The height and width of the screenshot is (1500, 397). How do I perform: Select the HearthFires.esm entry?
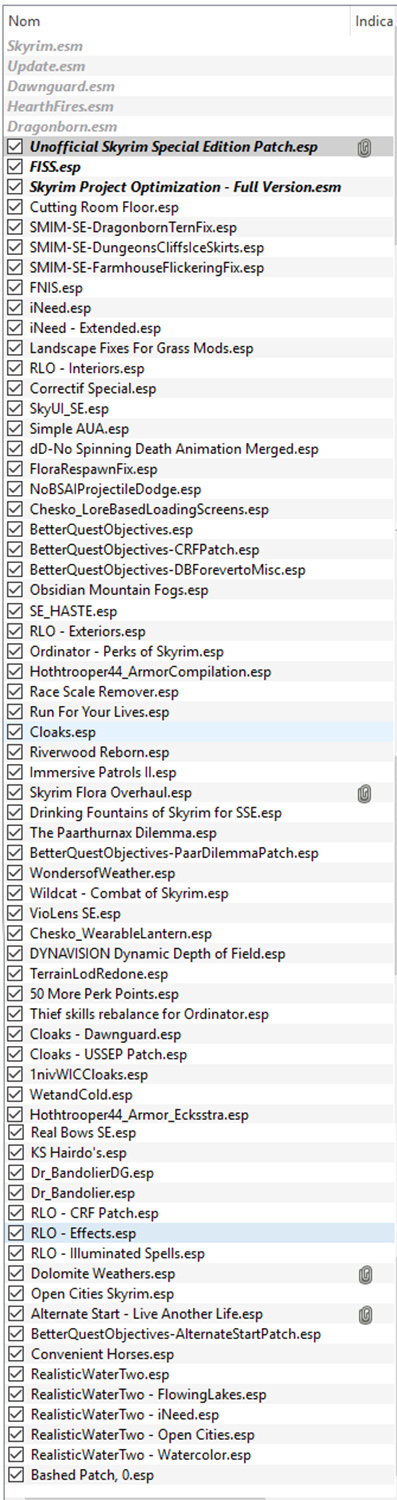pyautogui.click(x=60, y=106)
